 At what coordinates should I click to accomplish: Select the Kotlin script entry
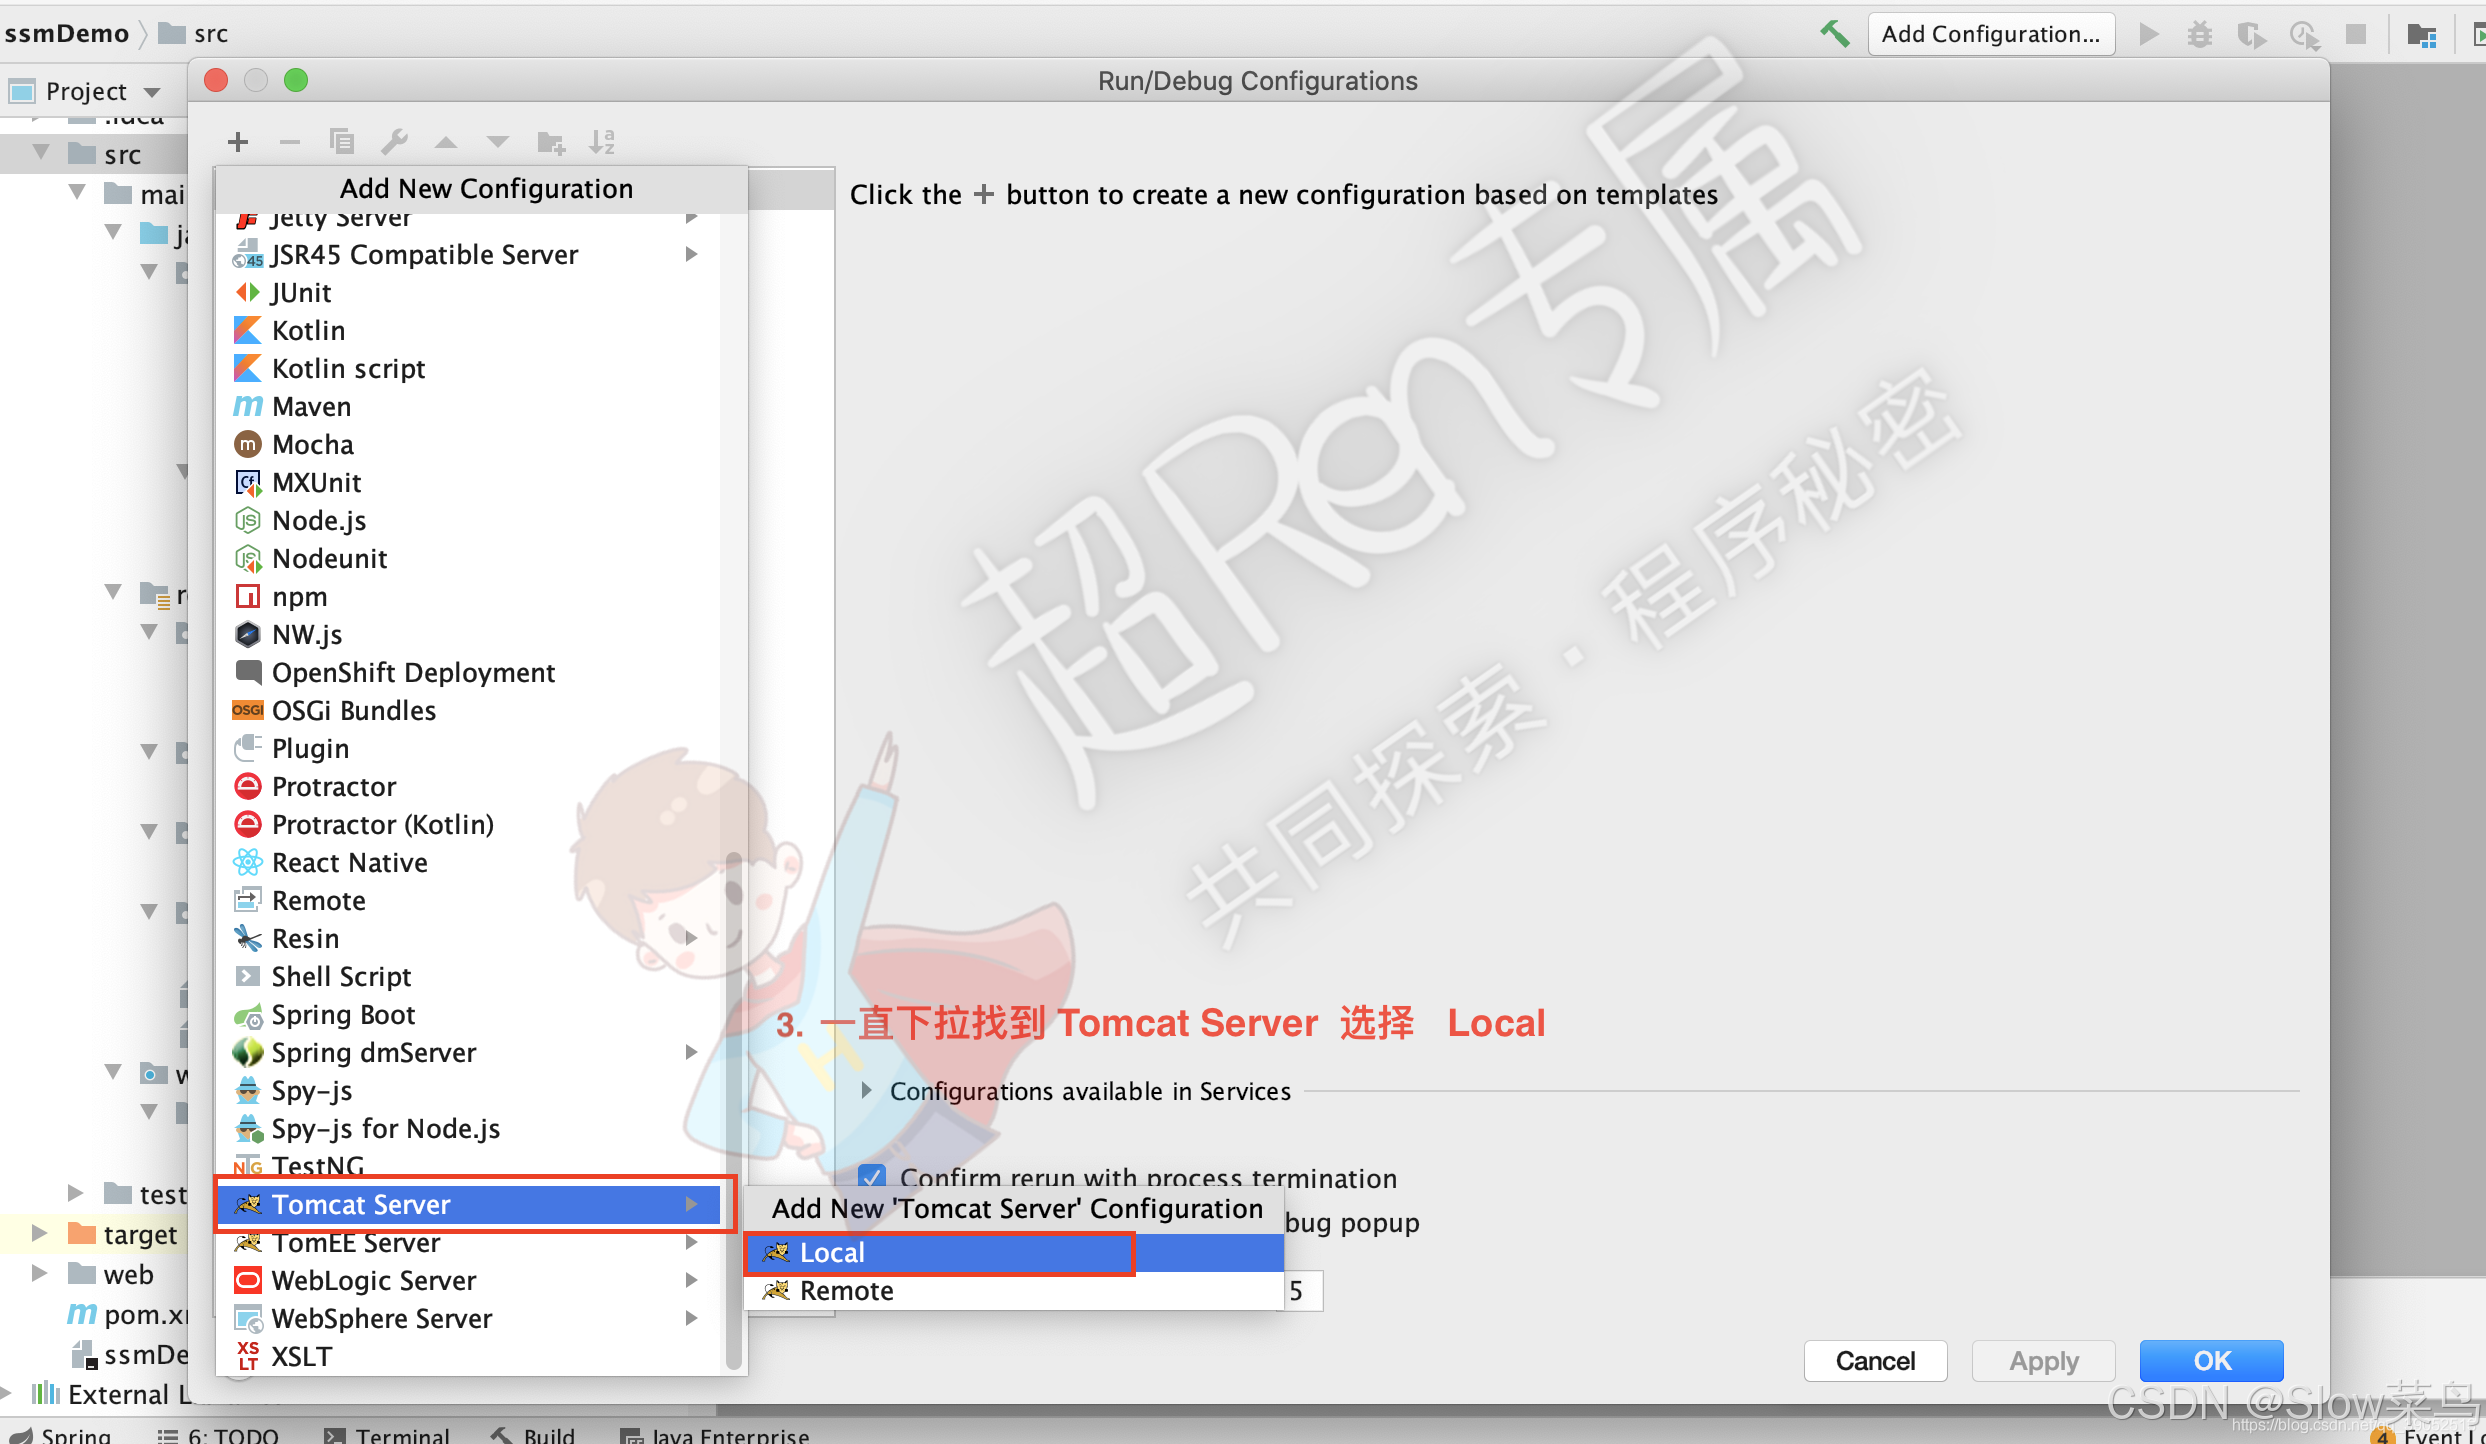467,368
